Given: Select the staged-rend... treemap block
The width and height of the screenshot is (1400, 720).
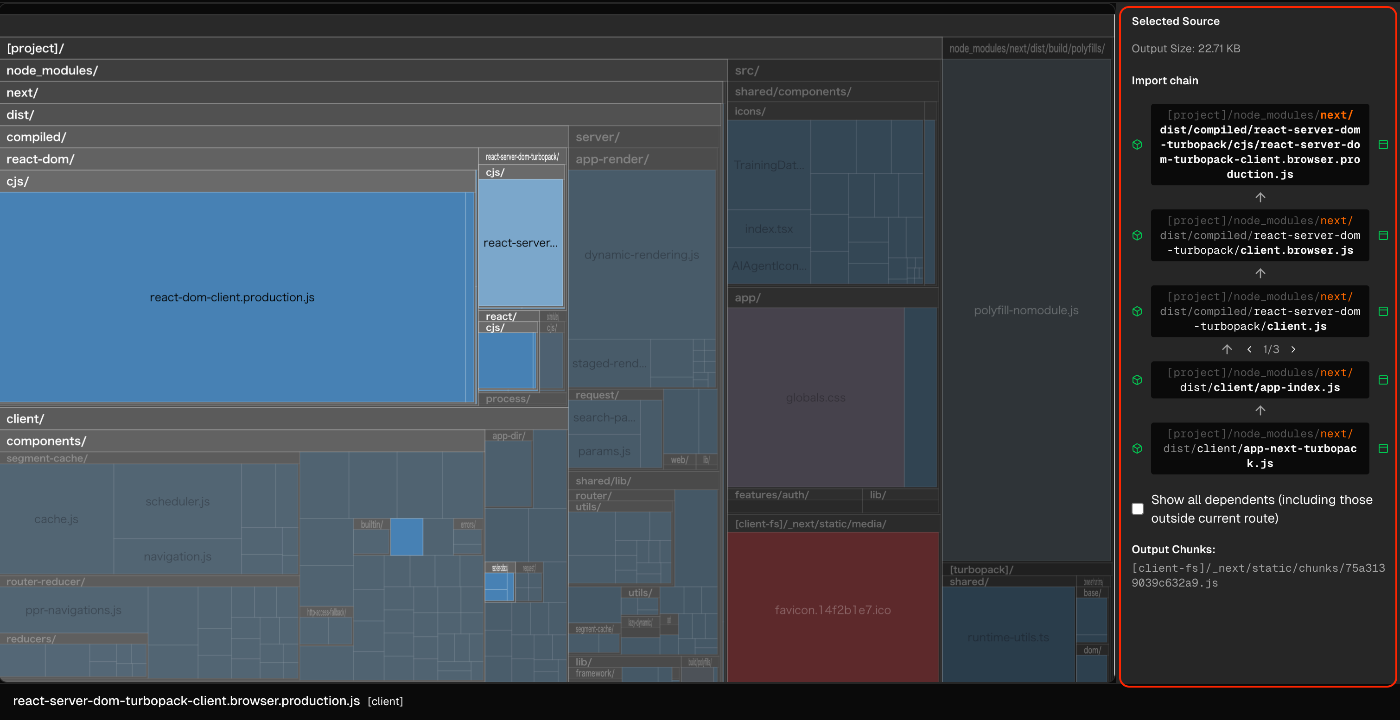Looking at the screenshot, I should [x=610, y=363].
